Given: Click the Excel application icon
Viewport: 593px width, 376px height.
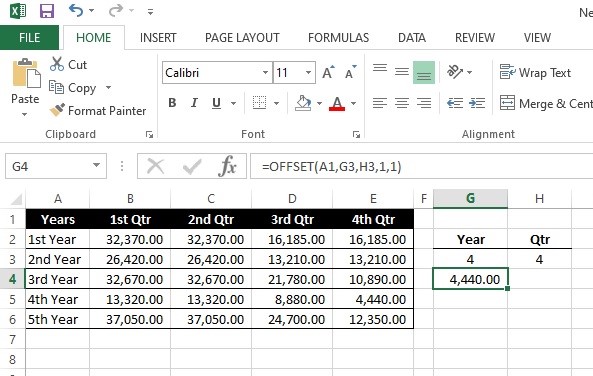Looking at the screenshot, I should tap(18, 11).
